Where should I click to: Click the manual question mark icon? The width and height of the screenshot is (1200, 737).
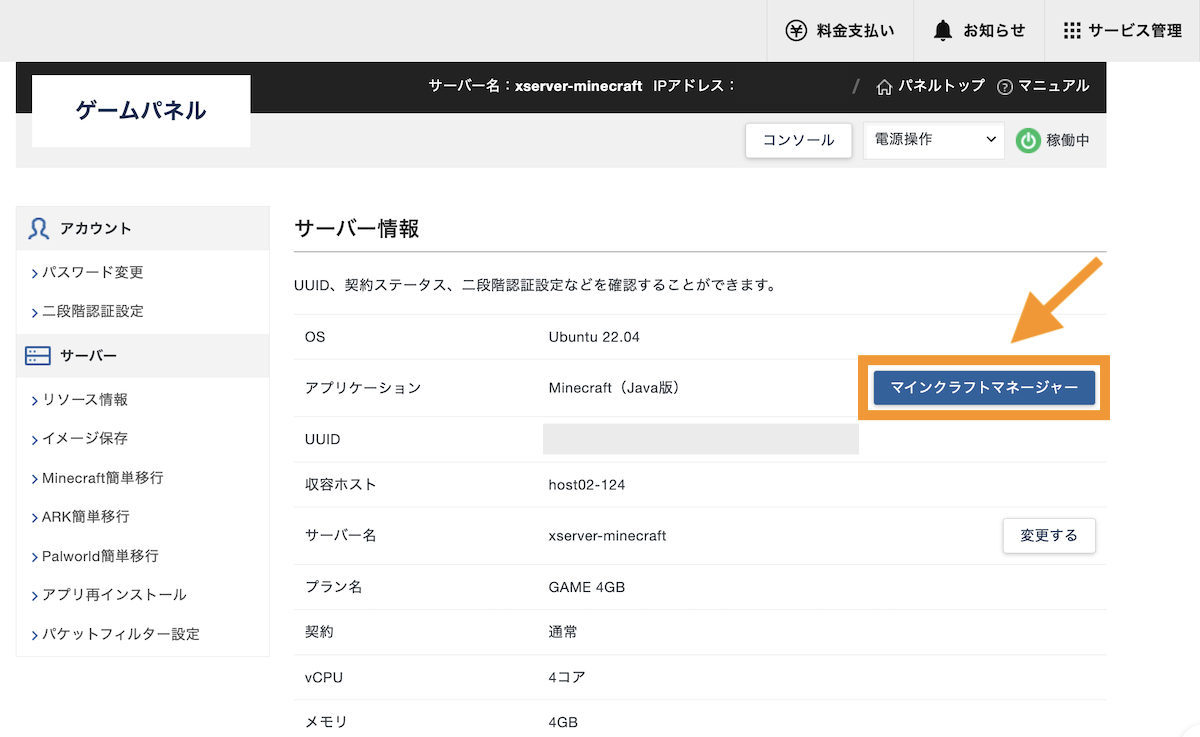(1005, 87)
